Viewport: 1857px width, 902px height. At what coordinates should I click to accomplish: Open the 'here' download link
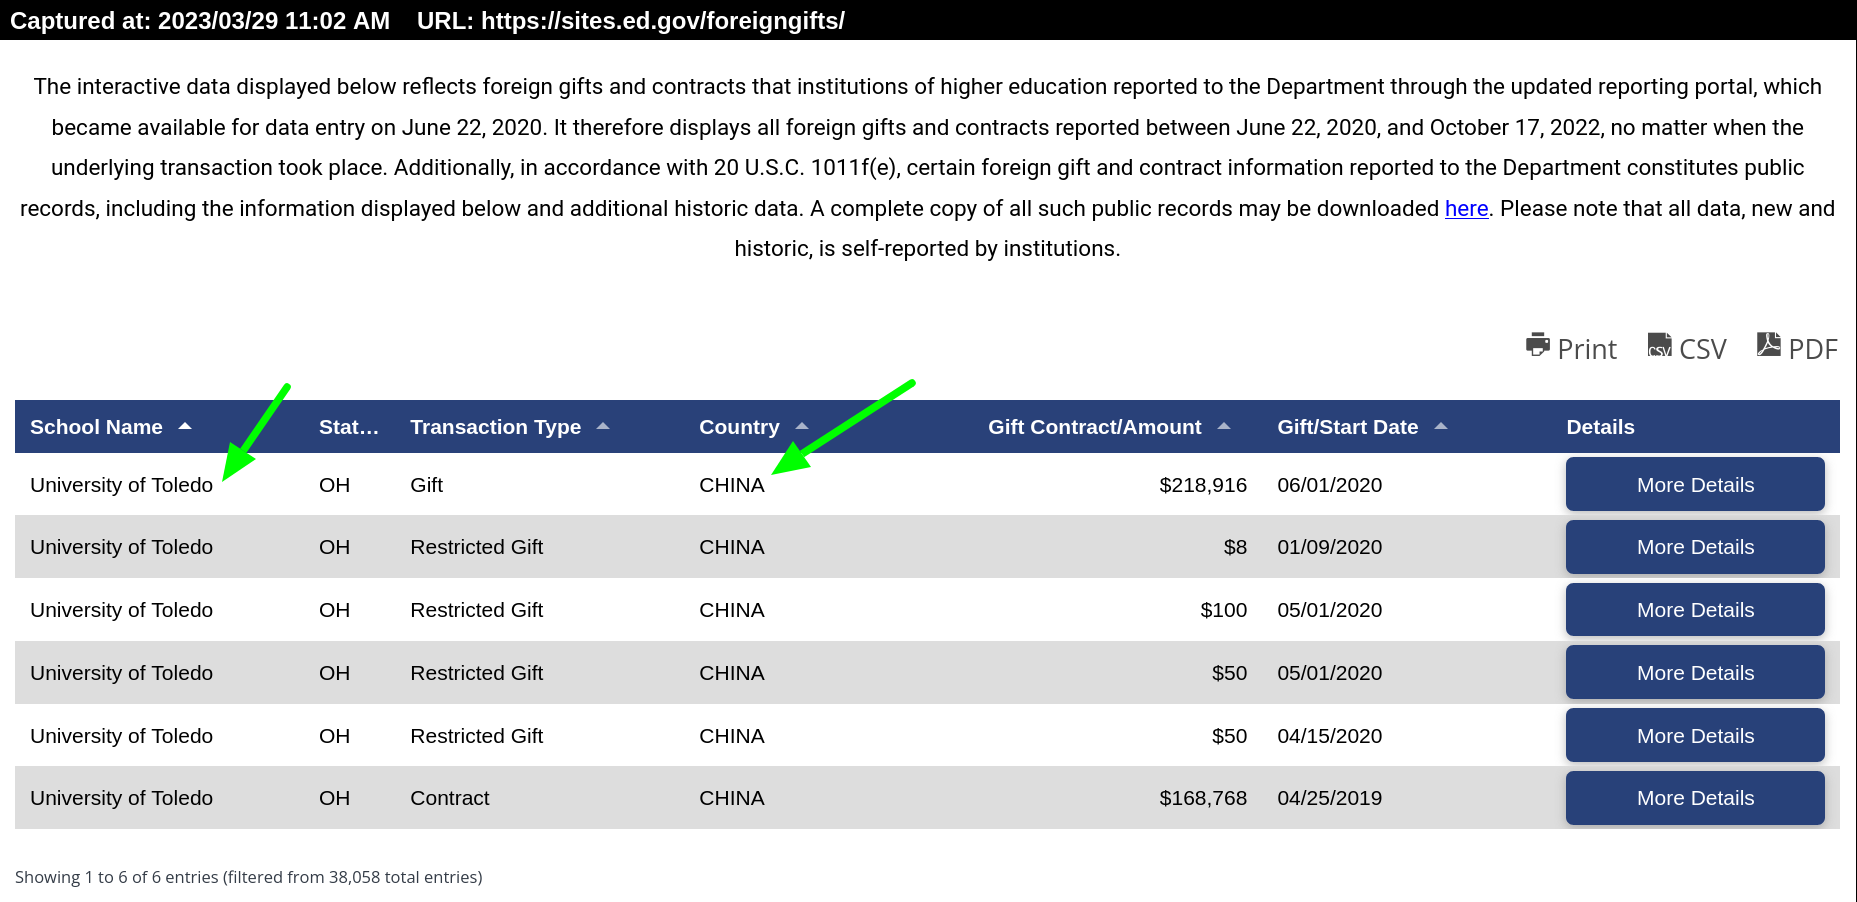point(1467,208)
